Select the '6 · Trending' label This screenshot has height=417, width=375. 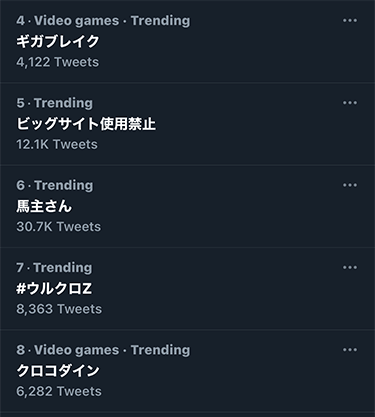[x=55, y=185]
